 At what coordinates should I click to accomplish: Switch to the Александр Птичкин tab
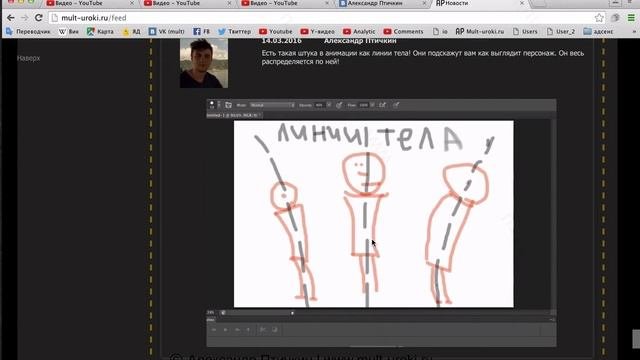384,3
